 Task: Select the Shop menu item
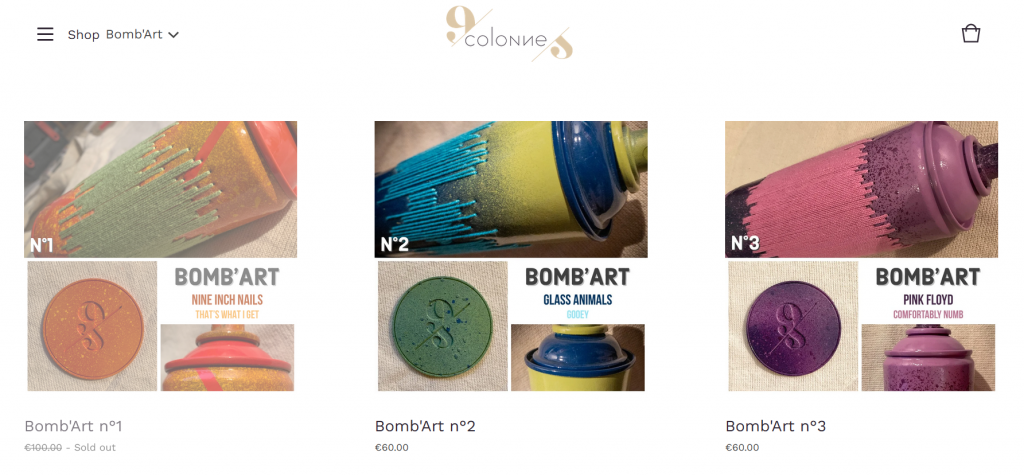point(83,35)
